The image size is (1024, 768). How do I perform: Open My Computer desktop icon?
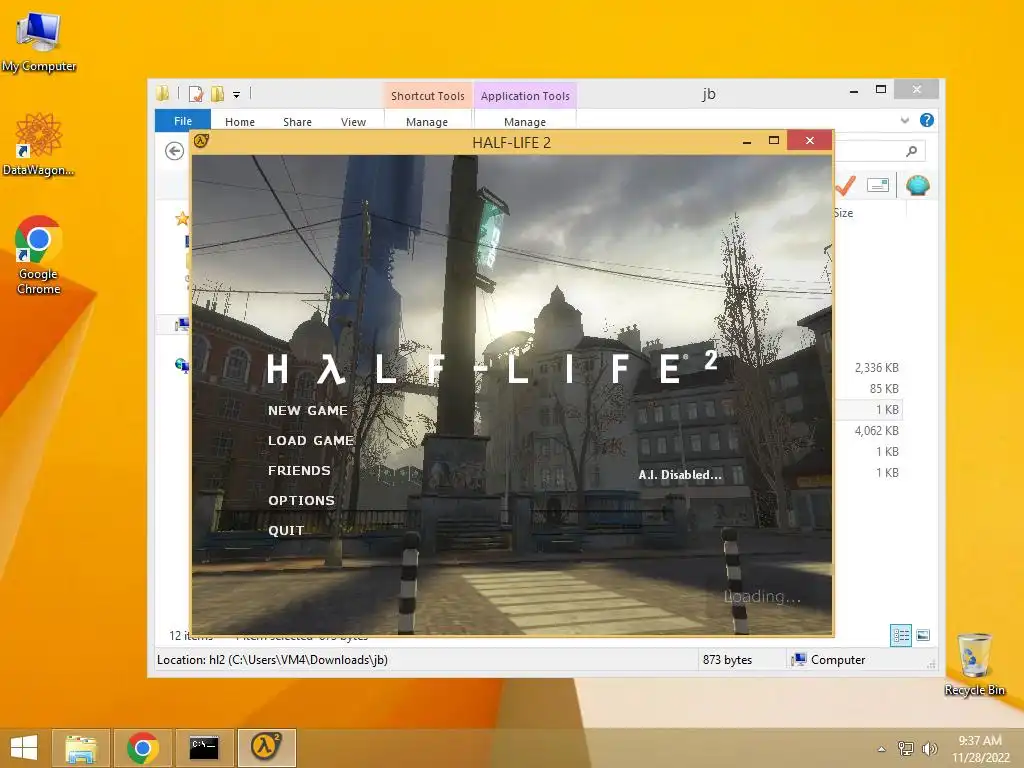[x=39, y=40]
